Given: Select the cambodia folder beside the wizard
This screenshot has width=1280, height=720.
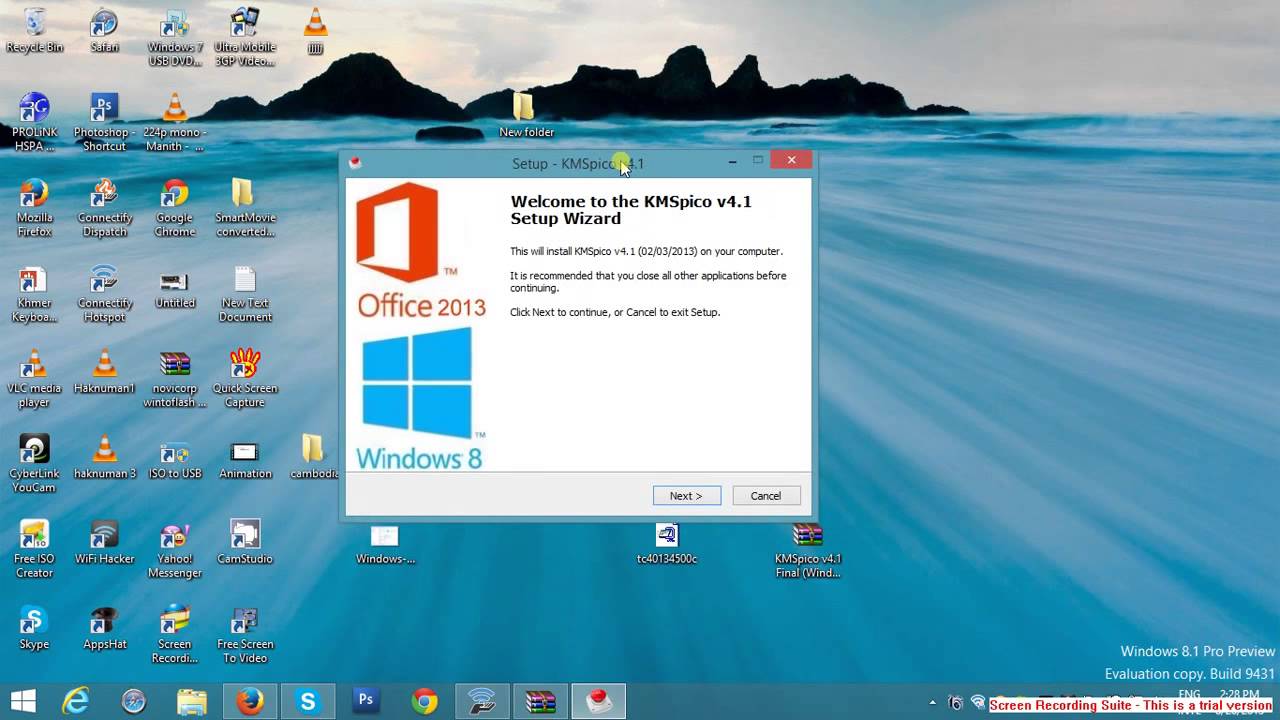Looking at the screenshot, I should [x=314, y=457].
